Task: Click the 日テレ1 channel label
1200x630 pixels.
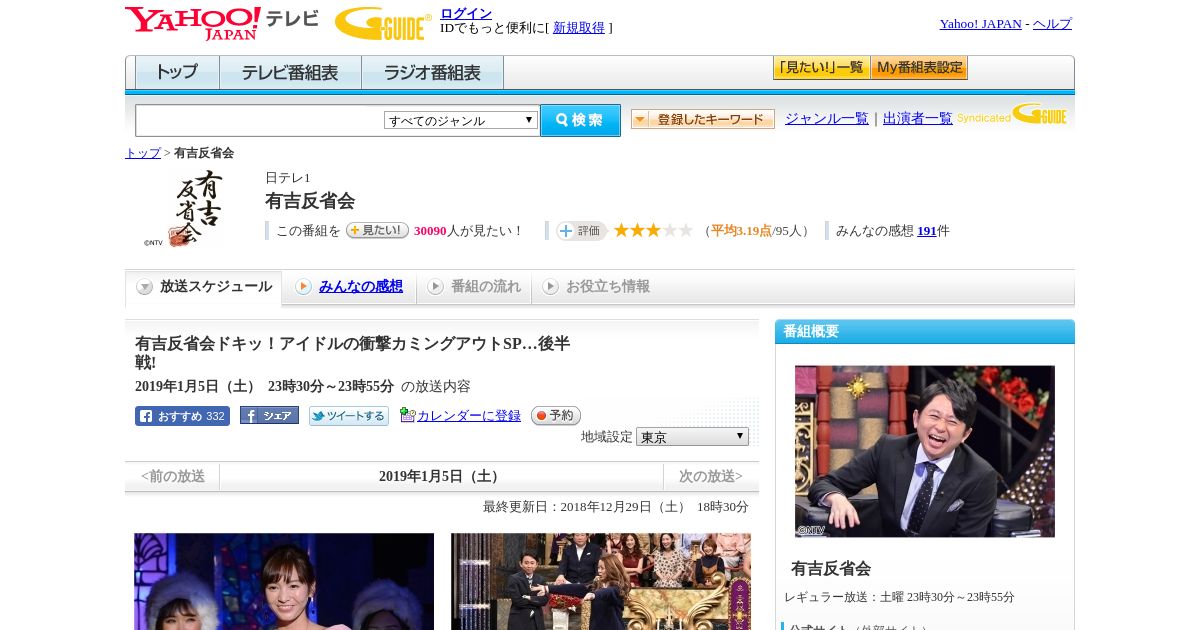Action: (x=288, y=178)
